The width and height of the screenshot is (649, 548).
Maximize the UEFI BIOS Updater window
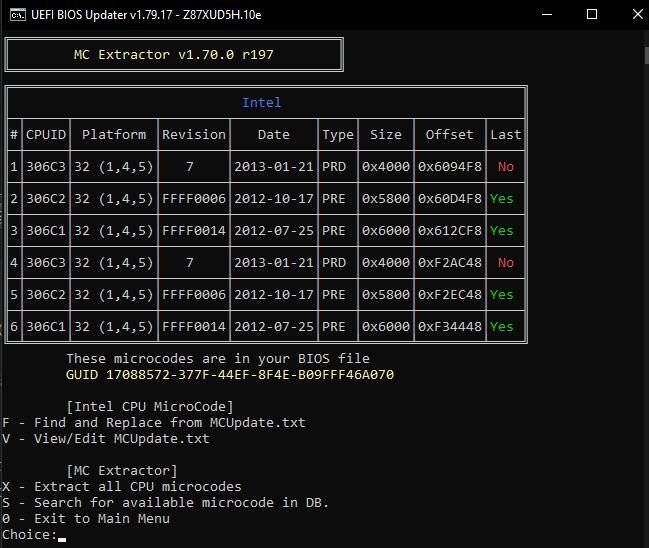[x=592, y=14]
